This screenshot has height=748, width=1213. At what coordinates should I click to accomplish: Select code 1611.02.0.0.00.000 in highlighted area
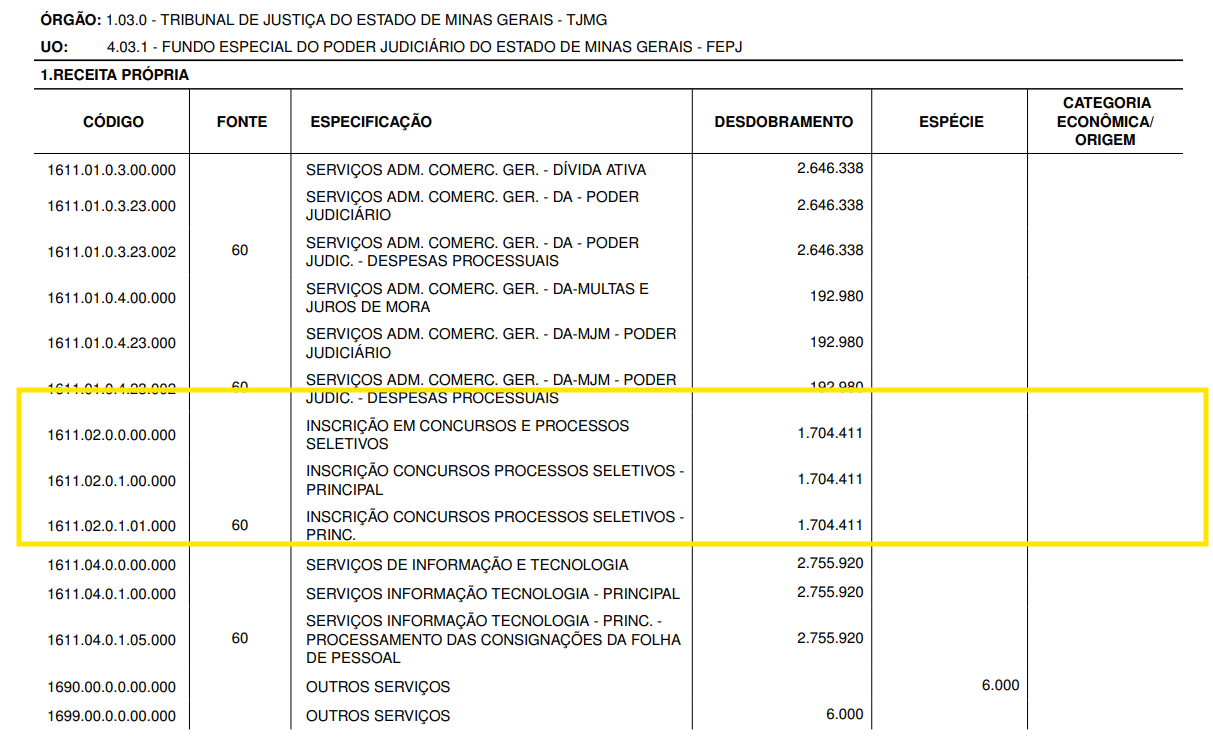coord(111,435)
